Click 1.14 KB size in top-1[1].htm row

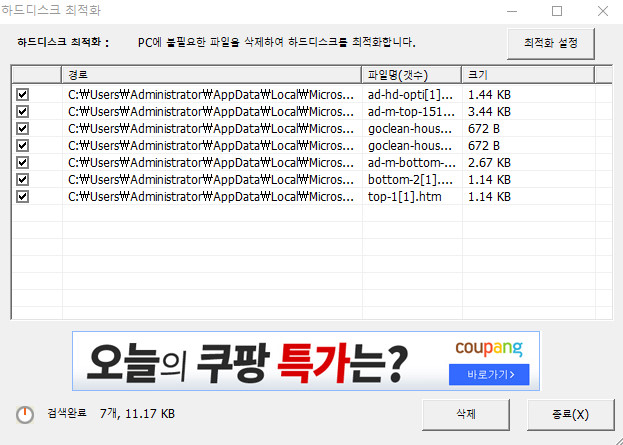coord(489,197)
